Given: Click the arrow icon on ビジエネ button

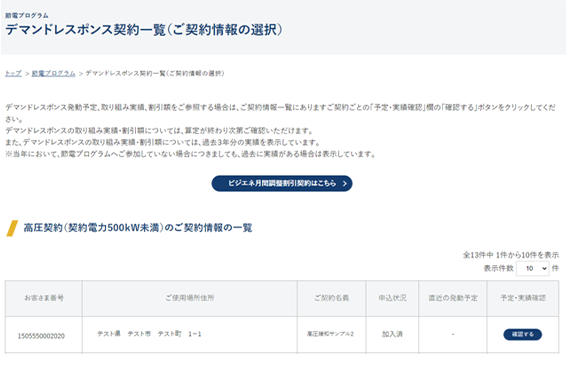Looking at the screenshot, I should 344,184.
